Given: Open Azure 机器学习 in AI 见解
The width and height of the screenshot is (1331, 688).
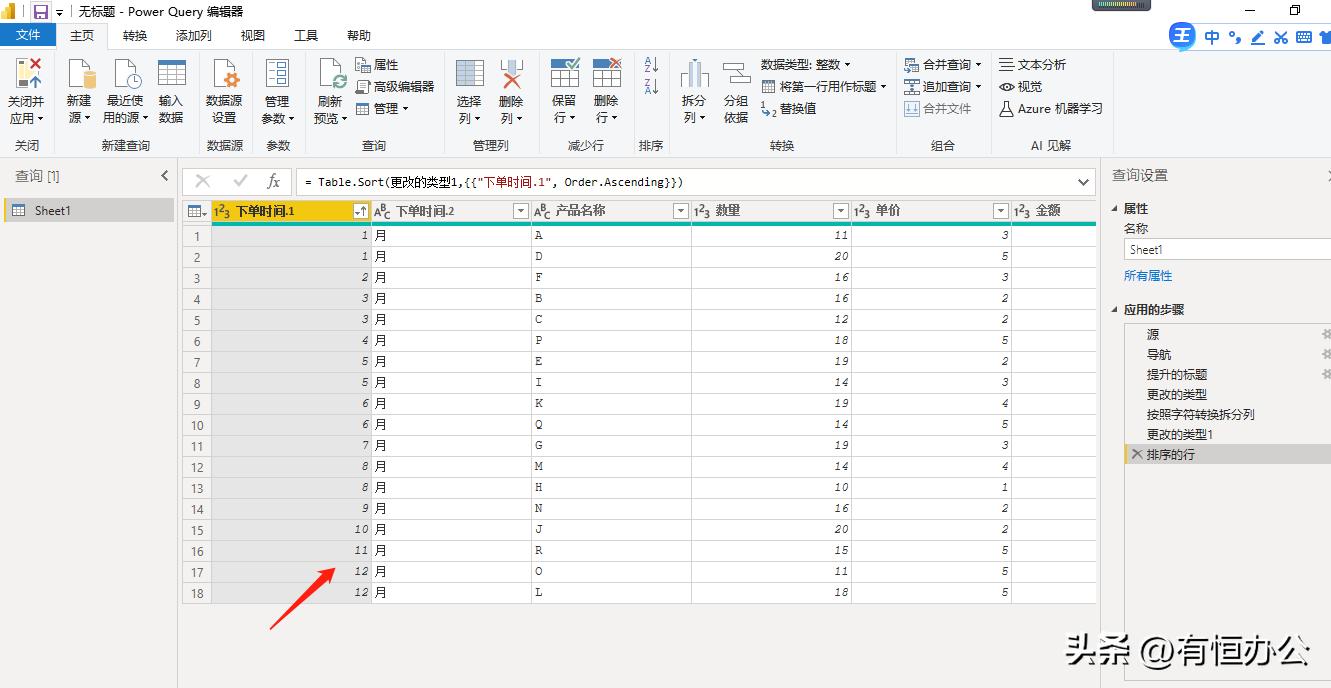Looking at the screenshot, I should point(1050,109).
